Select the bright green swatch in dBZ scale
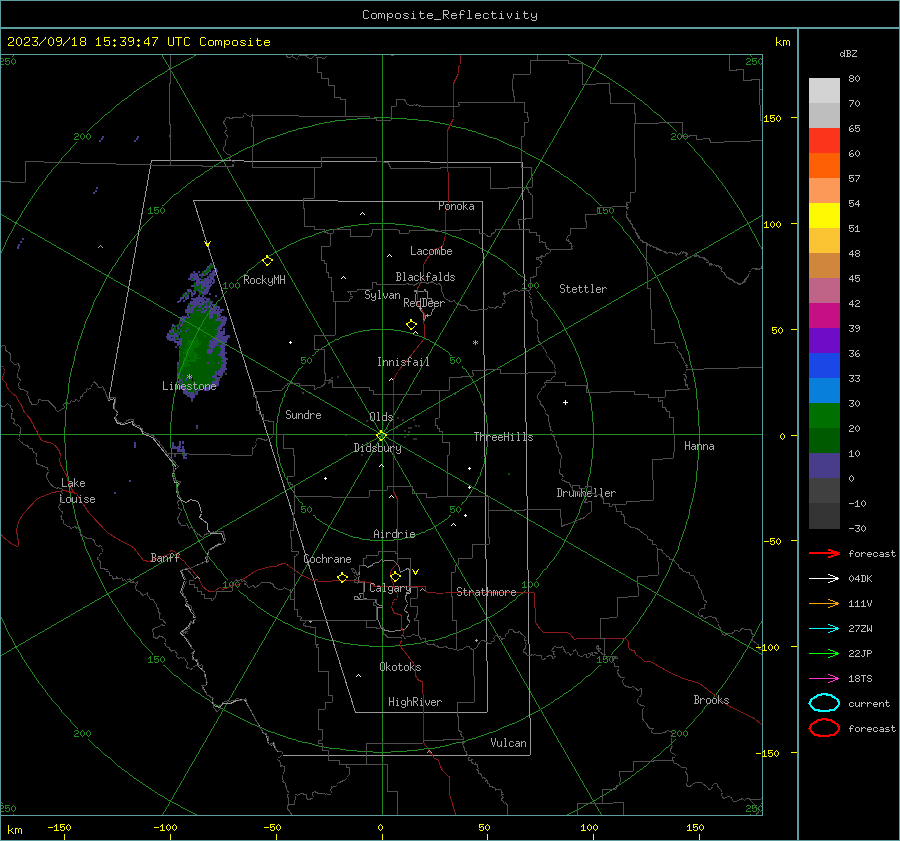900x841 pixels. click(x=824, y=416)
